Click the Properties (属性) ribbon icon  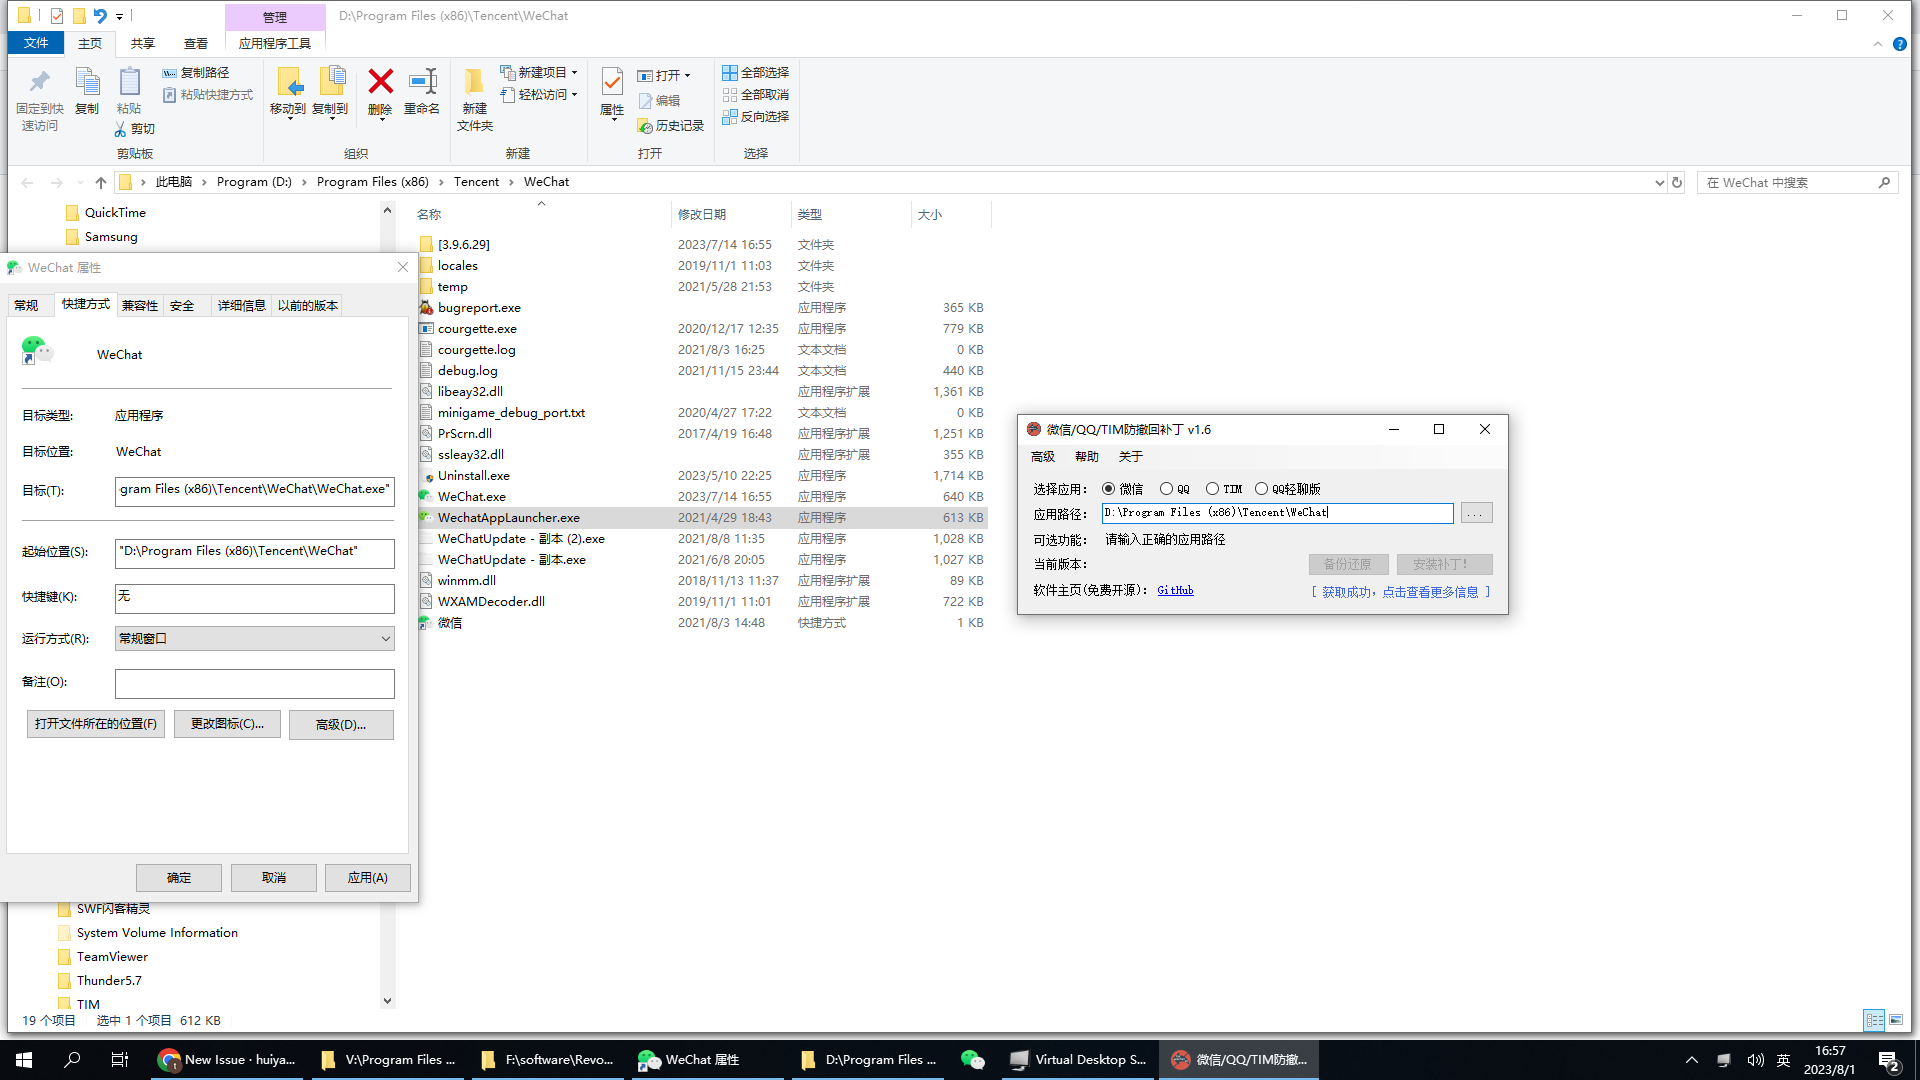click(611, 90)
